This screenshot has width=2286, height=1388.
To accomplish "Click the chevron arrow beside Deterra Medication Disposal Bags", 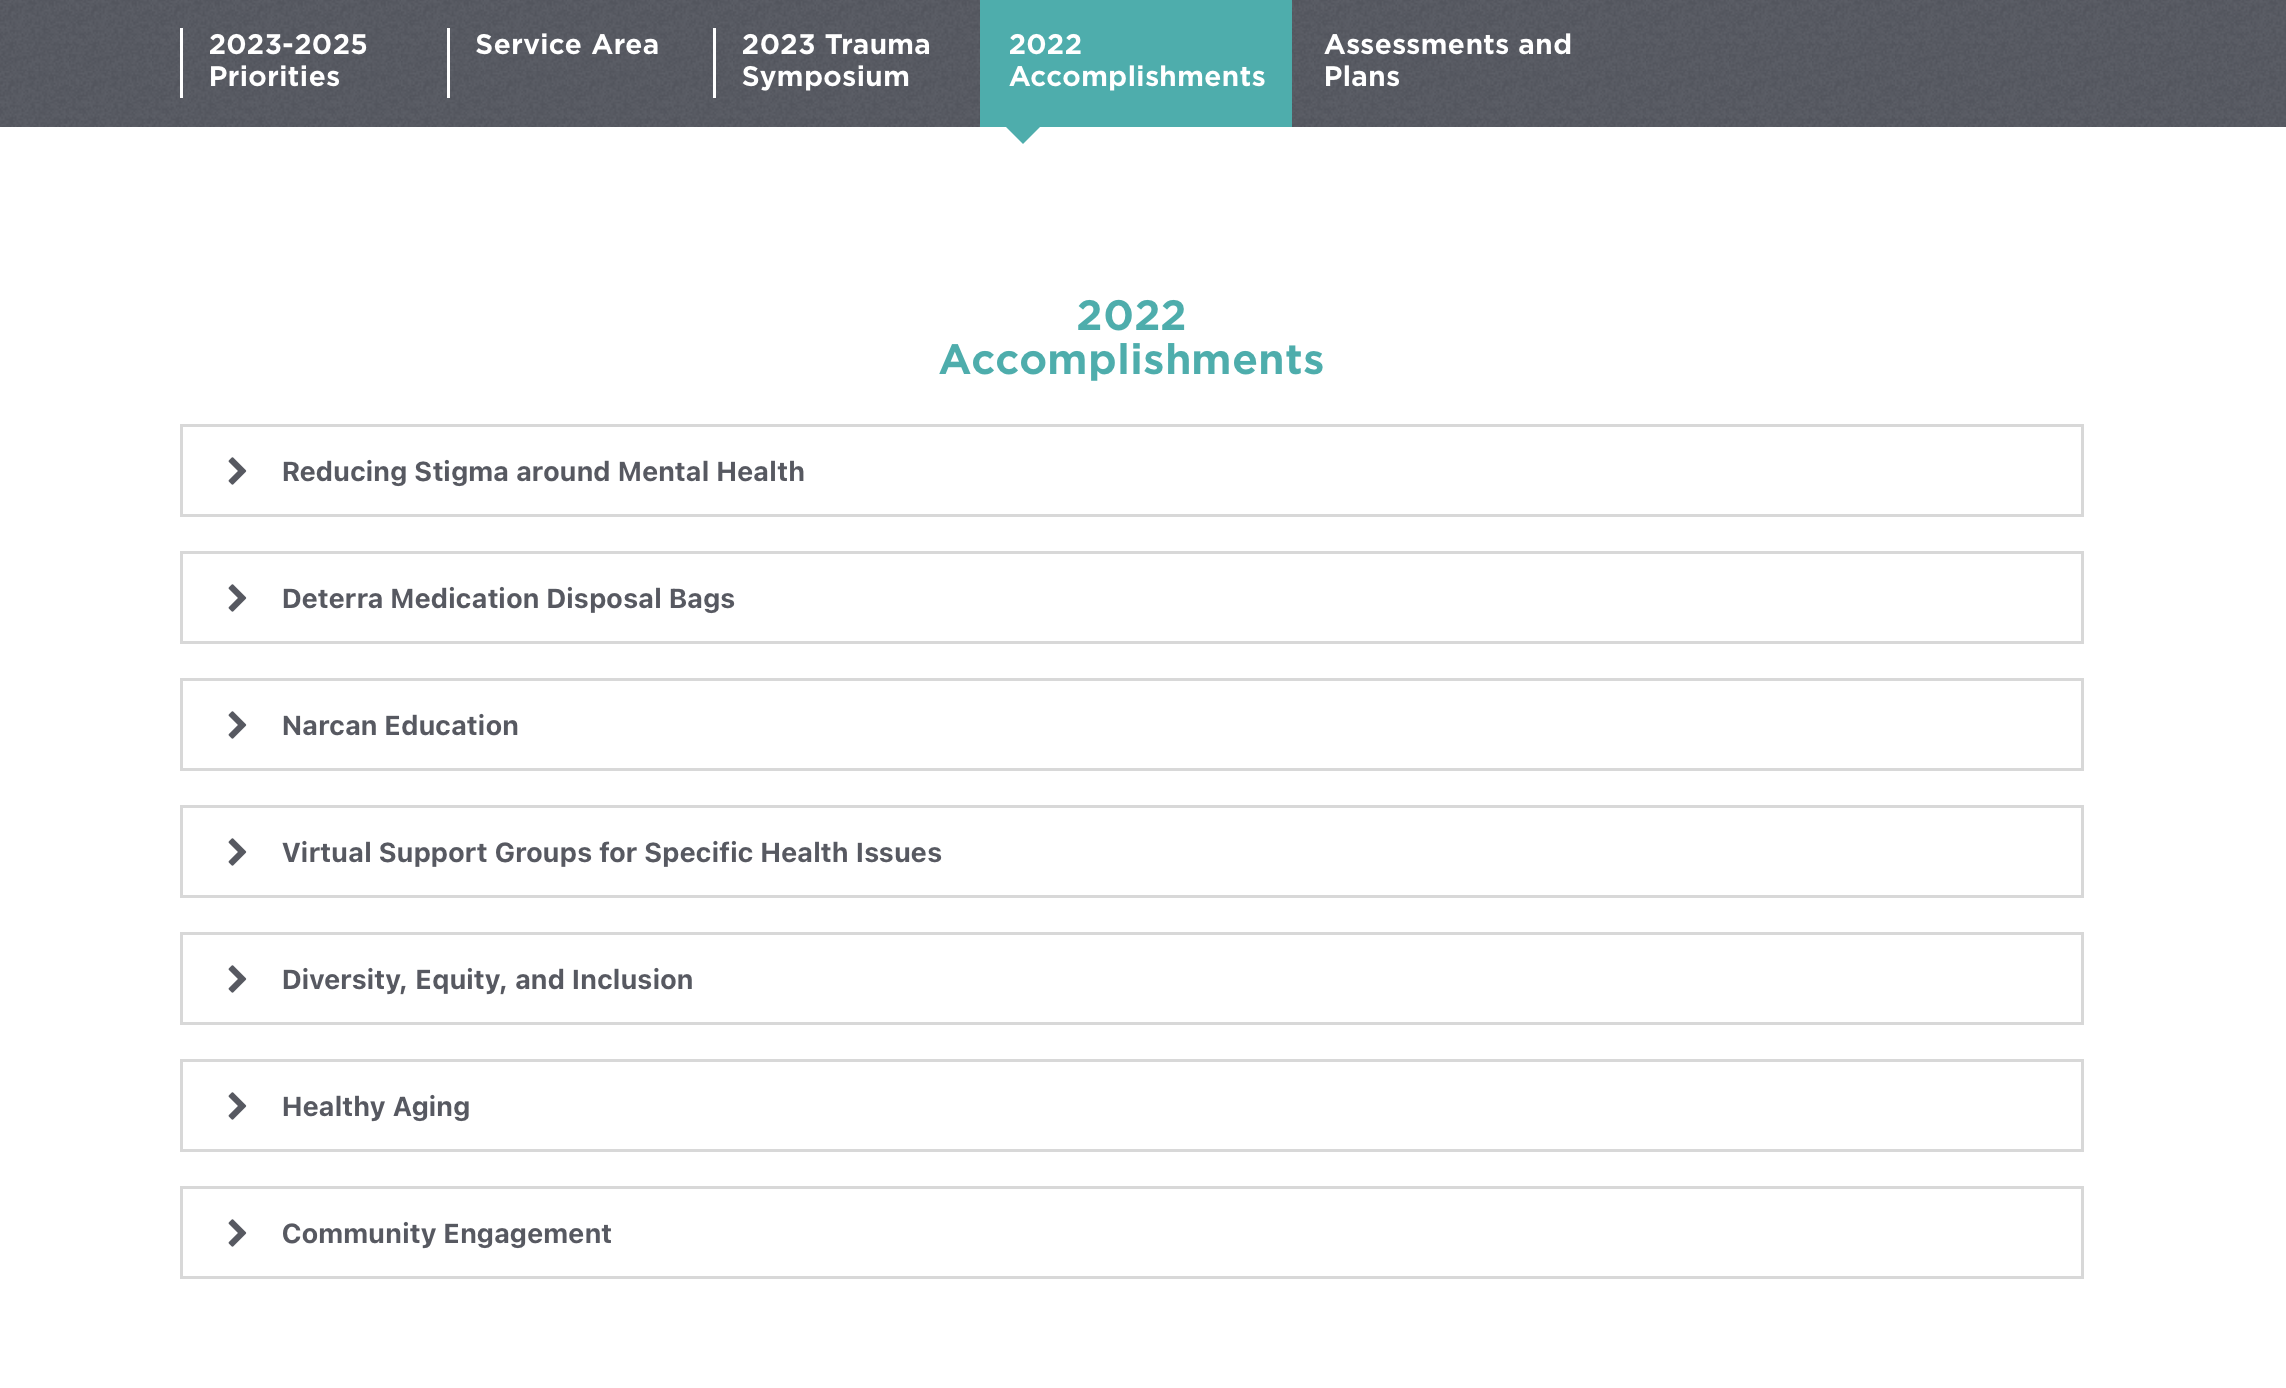I will [237, 598].
